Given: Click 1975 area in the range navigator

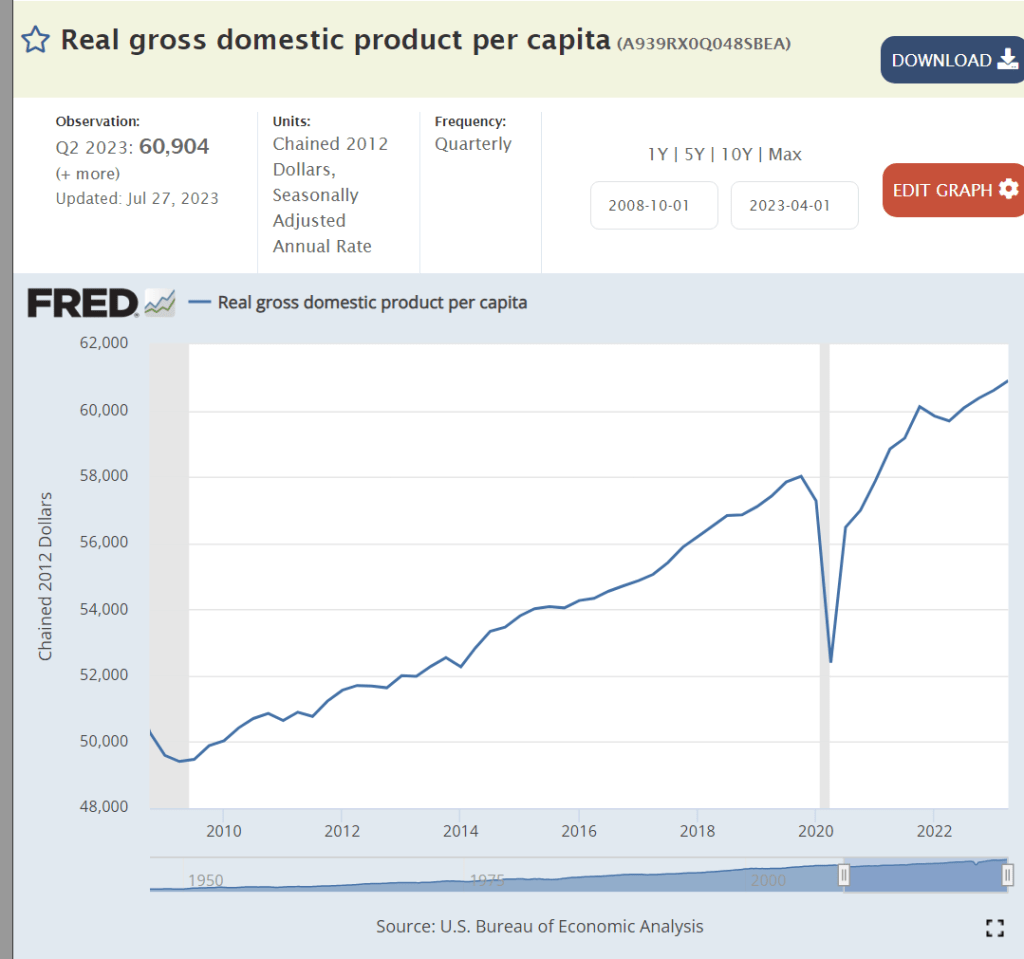Looking at the screenshot, I should click(487, 880).
